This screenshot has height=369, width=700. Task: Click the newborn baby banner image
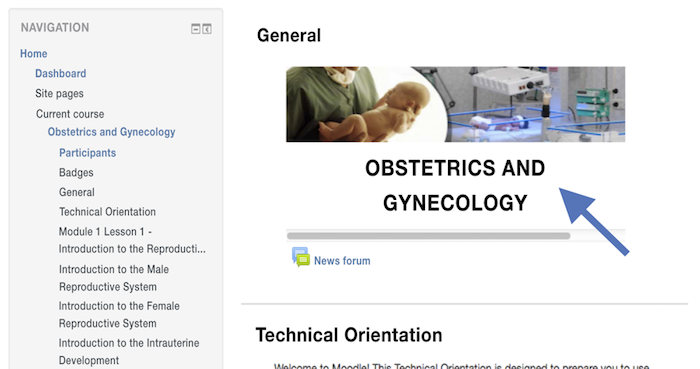point(455,104)
